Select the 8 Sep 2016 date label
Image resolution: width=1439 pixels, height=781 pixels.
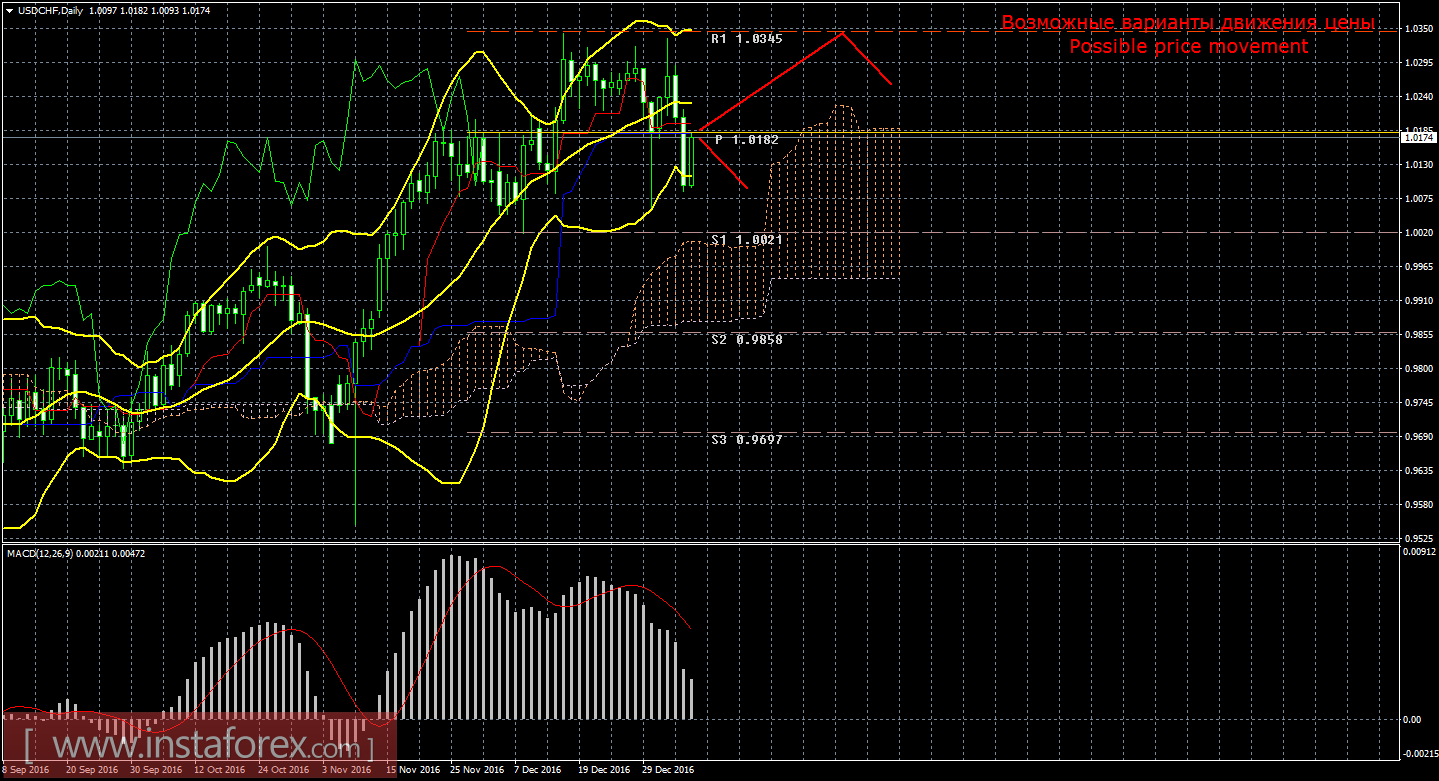click(x=26, y=770)
